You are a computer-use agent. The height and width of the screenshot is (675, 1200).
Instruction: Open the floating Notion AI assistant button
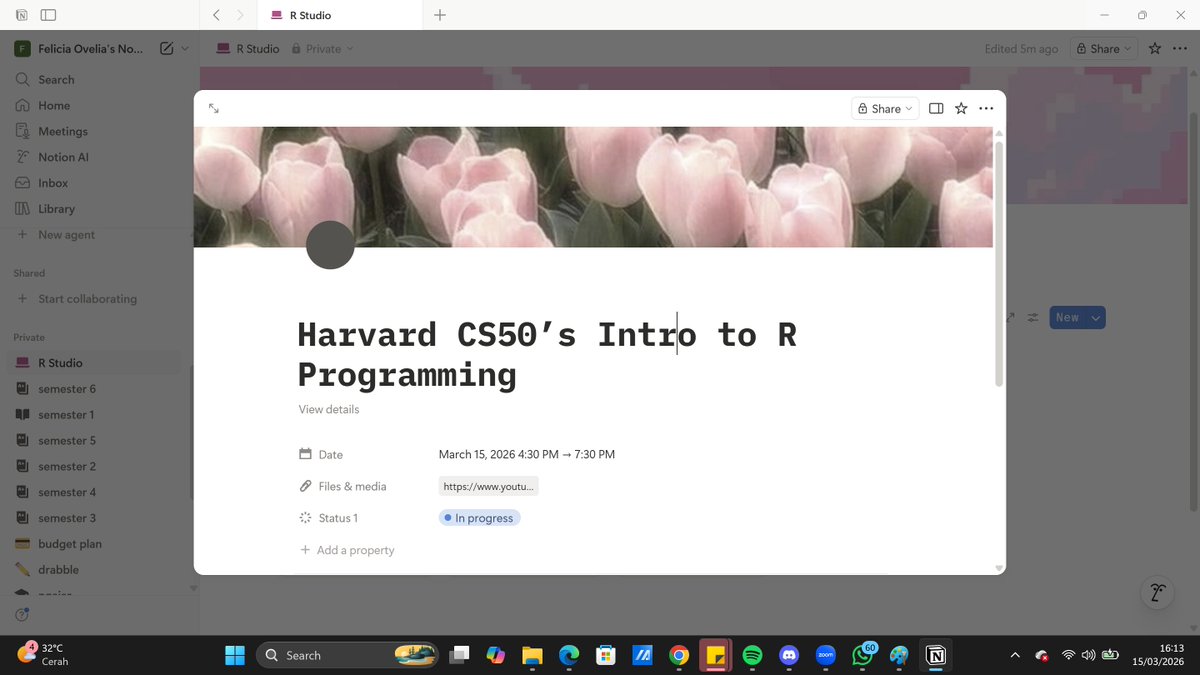click(1157, 592)
